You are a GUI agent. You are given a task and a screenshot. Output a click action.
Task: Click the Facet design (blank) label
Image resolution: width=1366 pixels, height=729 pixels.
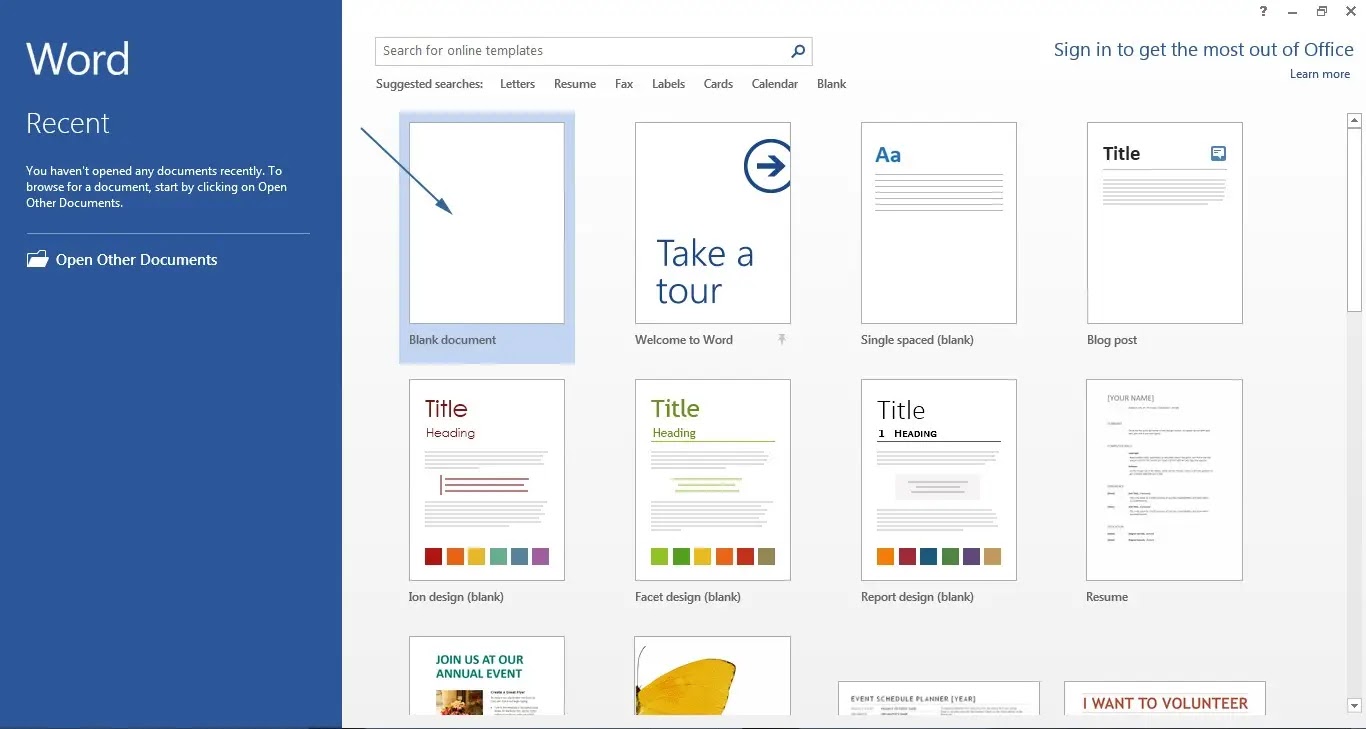688,597
